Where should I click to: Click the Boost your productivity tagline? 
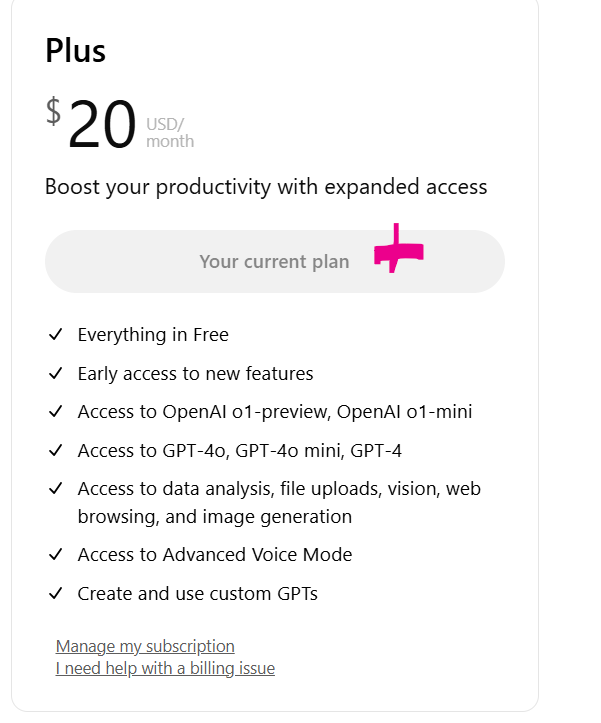[x=266, y=187]
